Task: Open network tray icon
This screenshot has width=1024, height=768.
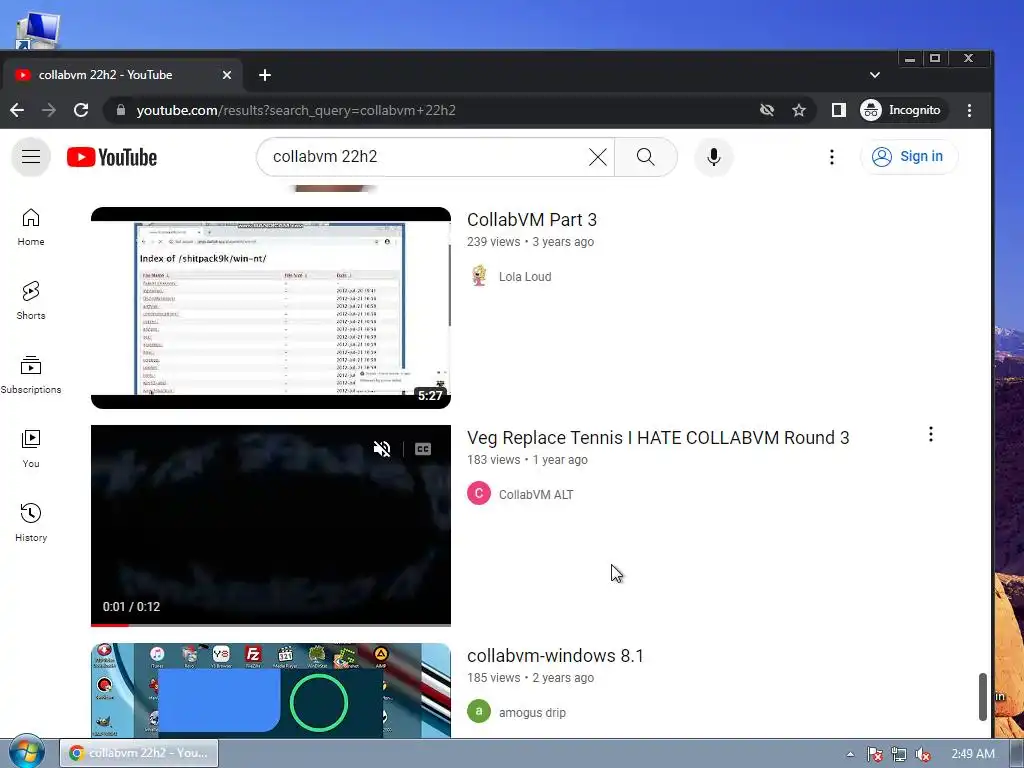Action: pos(899,754)
